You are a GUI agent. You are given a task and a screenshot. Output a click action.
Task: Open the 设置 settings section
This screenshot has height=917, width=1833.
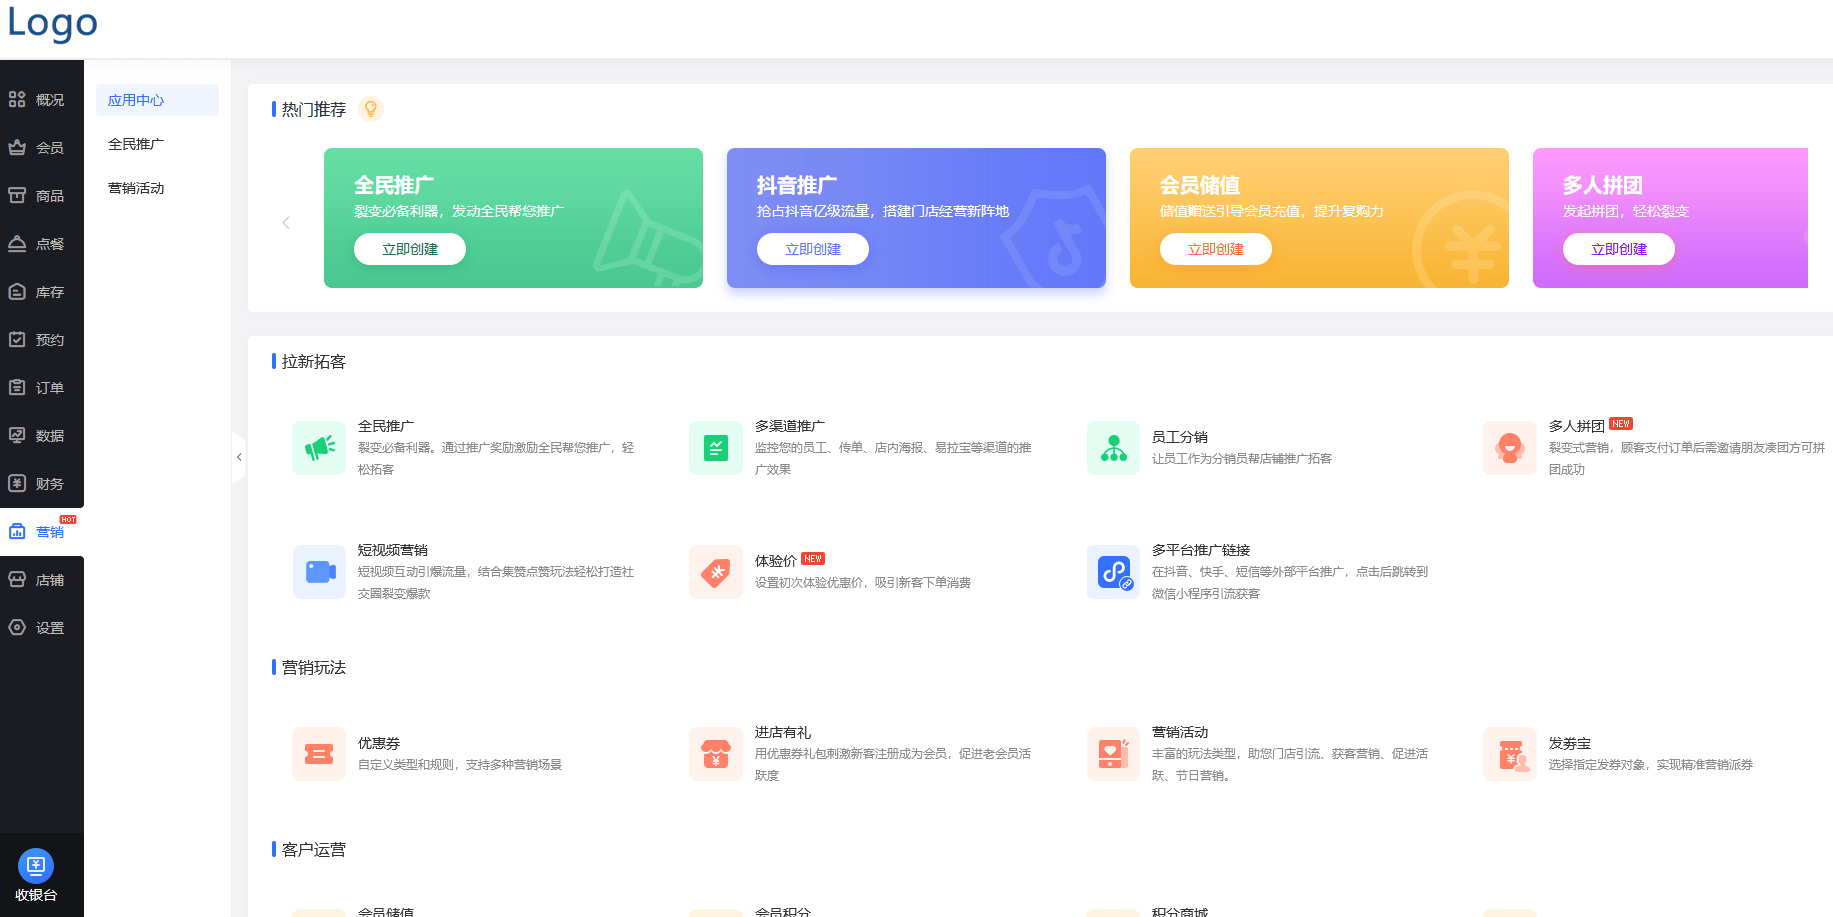click(x=42, y=627)
